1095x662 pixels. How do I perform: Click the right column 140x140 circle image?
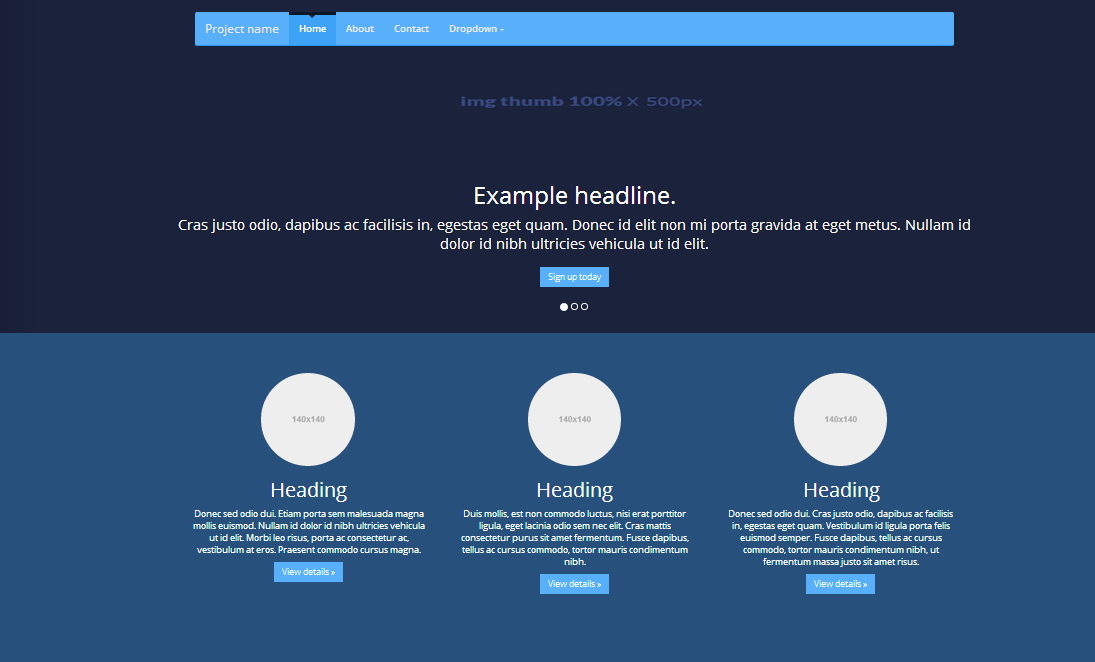click(840, 419)
